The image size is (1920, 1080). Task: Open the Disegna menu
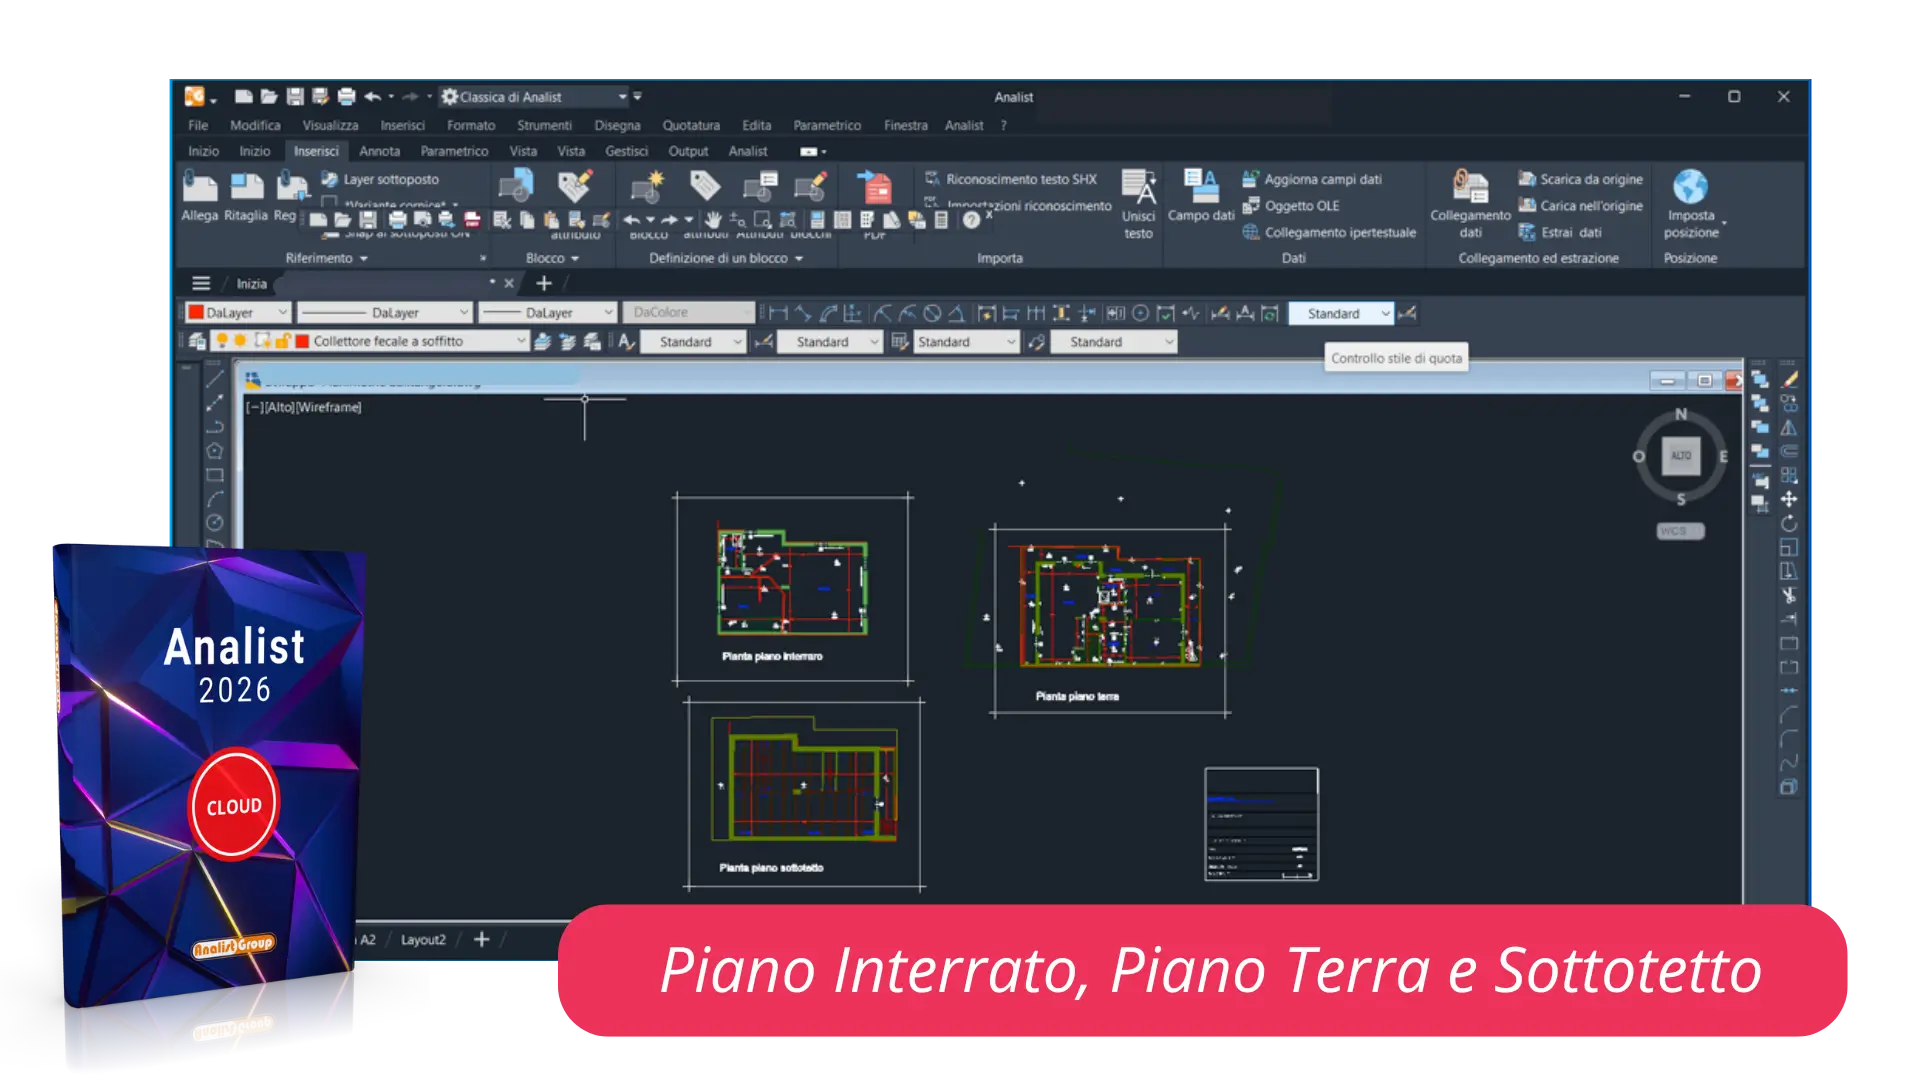click(x=617, y=125)
